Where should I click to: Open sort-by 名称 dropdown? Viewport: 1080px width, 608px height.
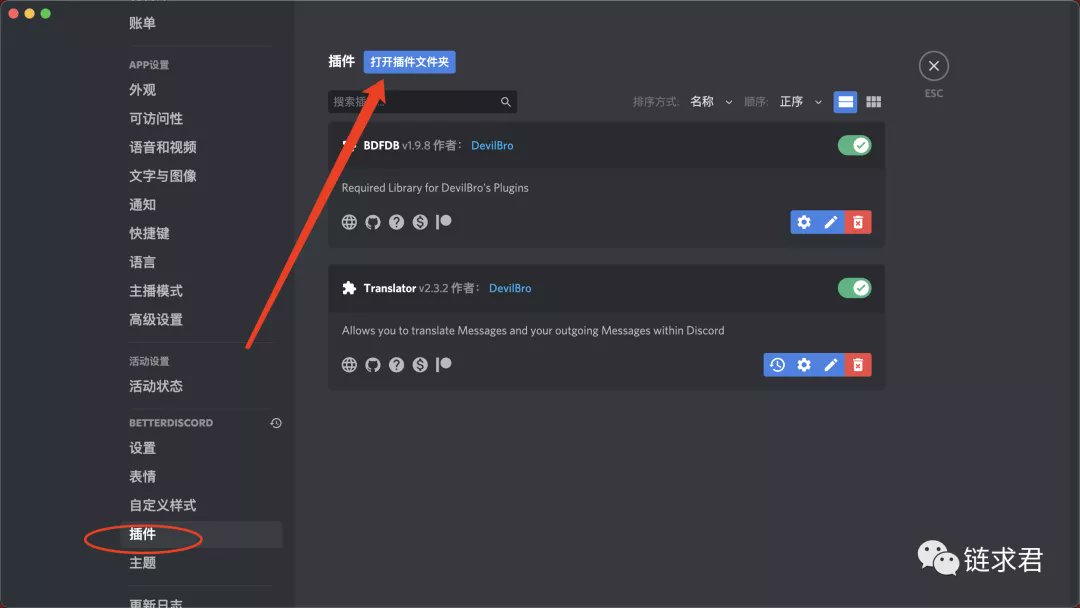711,102
